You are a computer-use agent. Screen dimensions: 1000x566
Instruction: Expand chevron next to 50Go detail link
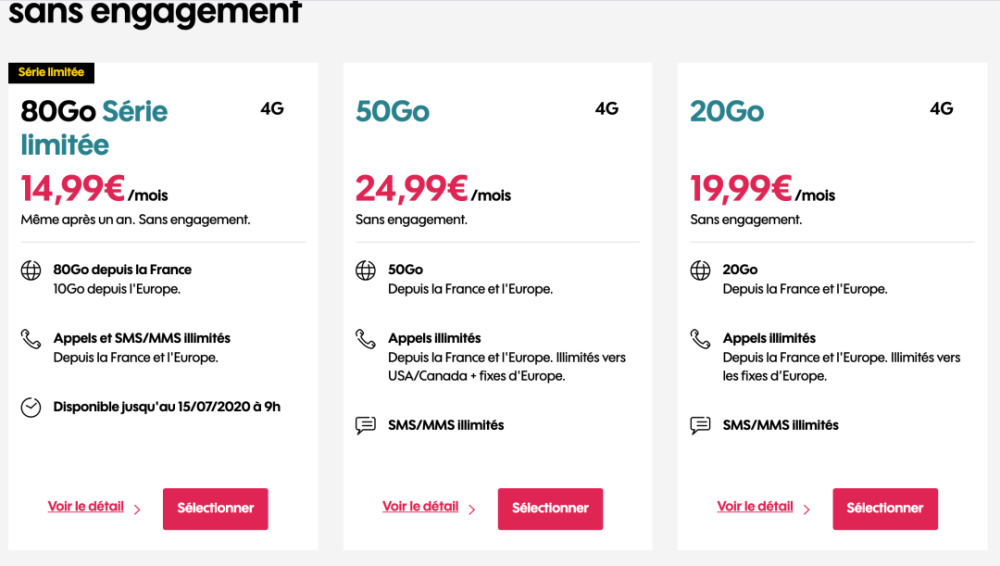pyautogui.click(x=472, y=510)
